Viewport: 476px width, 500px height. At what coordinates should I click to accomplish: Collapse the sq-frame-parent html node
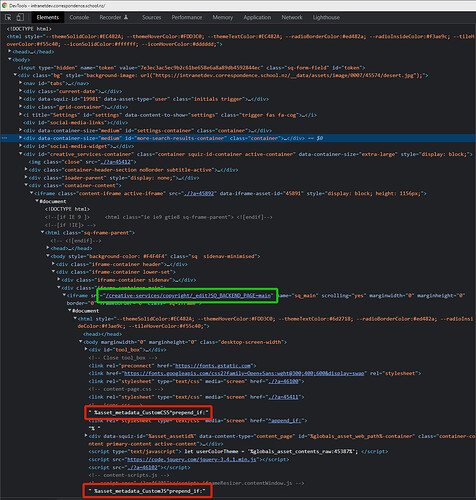(43, 233)
